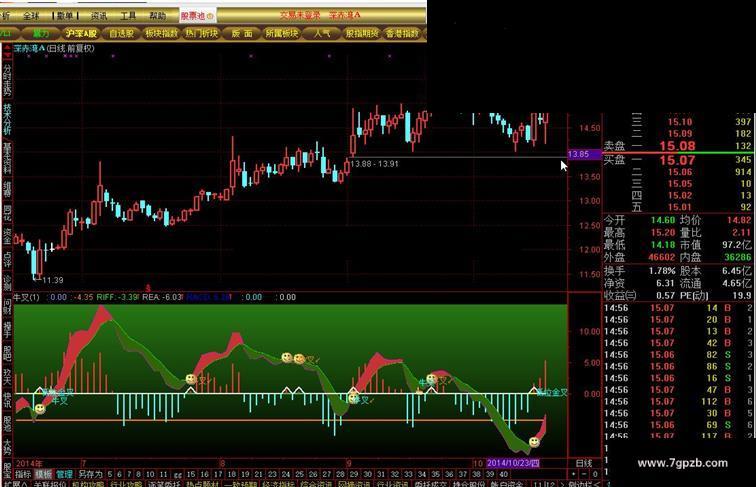Image resolution: width=756 pixels, height=487 pixels.
Task: Select indicator template number 10
Action: [150, 474]
